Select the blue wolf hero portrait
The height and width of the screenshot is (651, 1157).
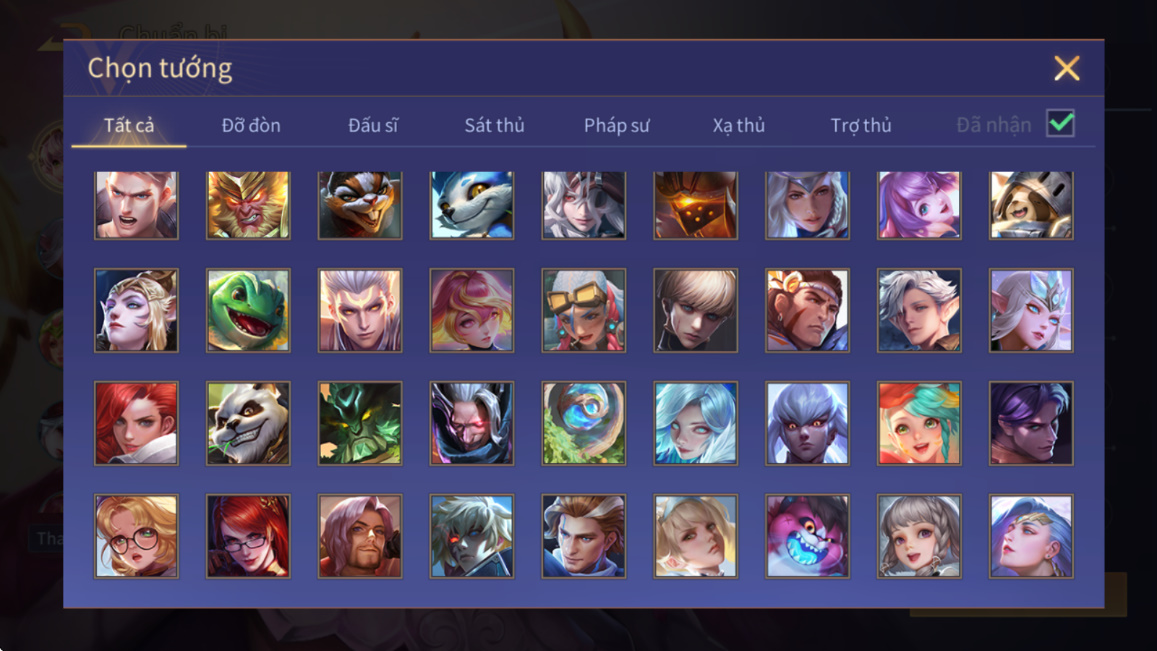[472, 205]
